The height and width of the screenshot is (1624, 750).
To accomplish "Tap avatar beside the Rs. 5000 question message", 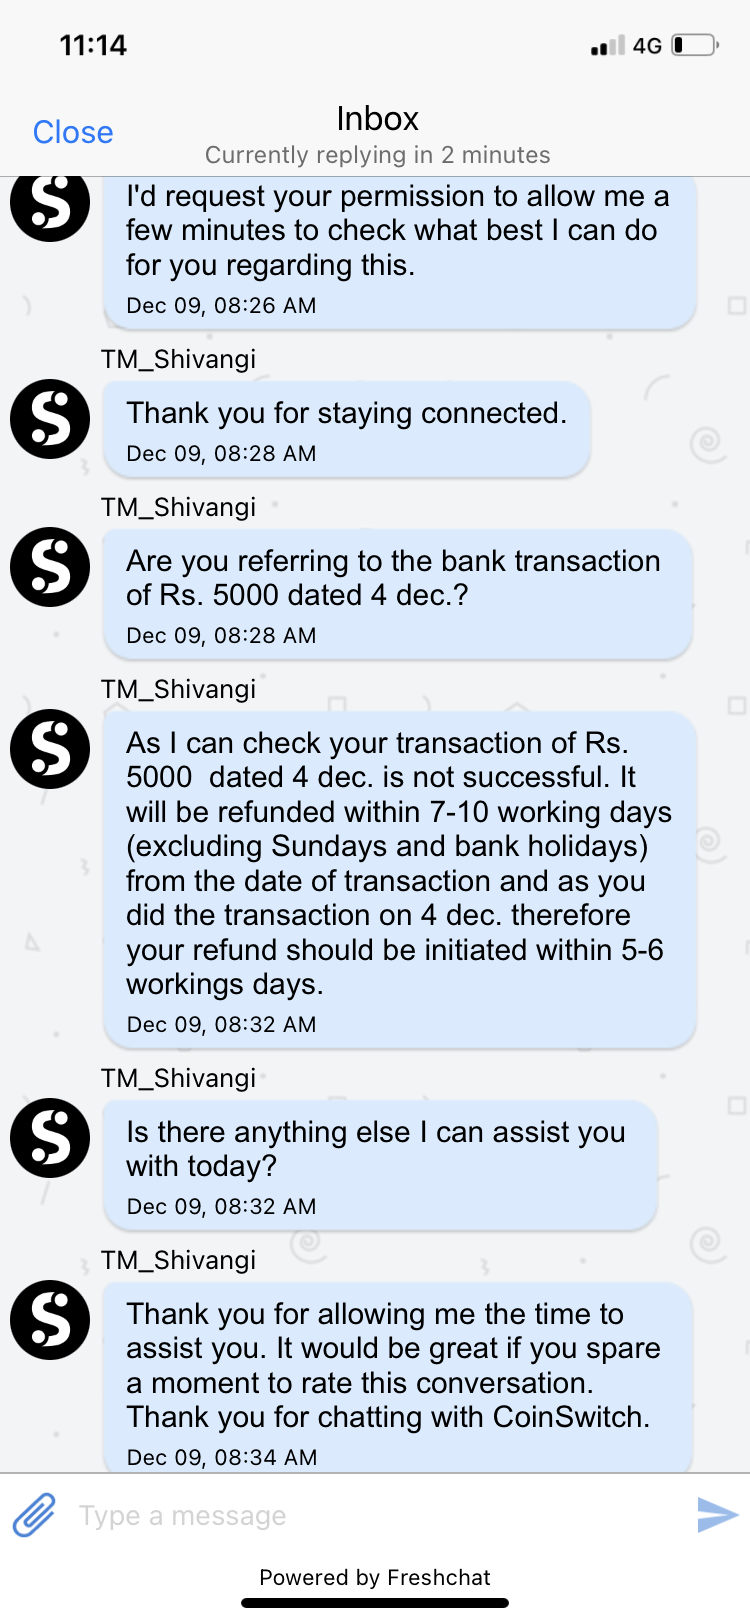I will (x=50, y=567).
